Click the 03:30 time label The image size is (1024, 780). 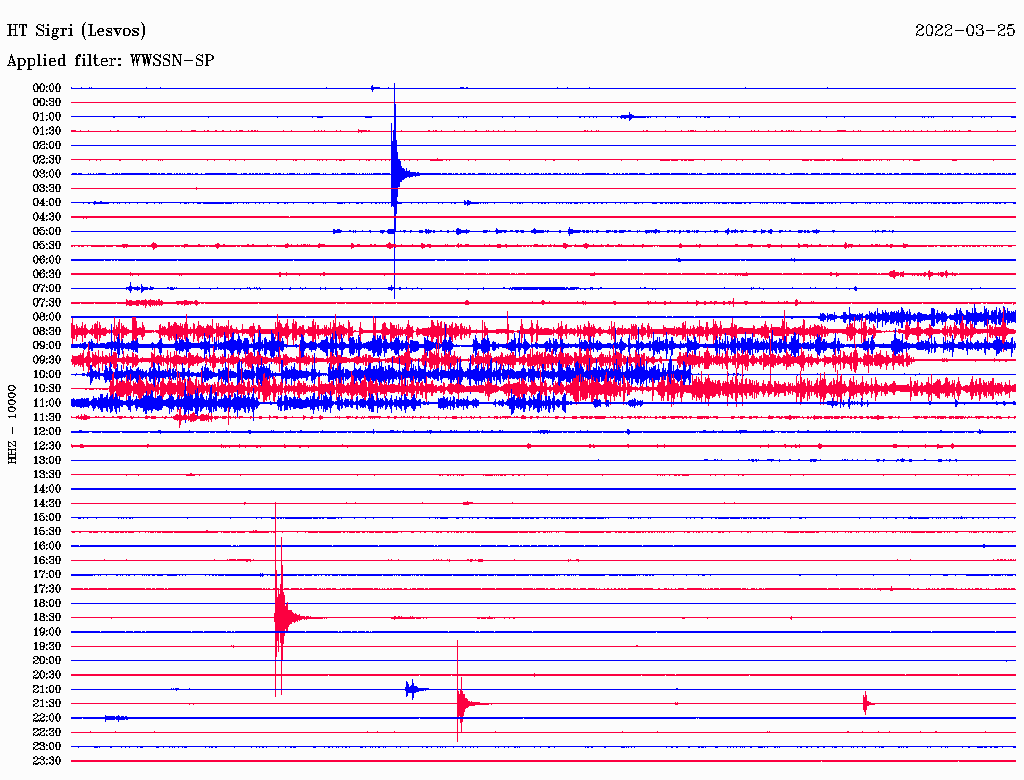[x=47, y=188]
